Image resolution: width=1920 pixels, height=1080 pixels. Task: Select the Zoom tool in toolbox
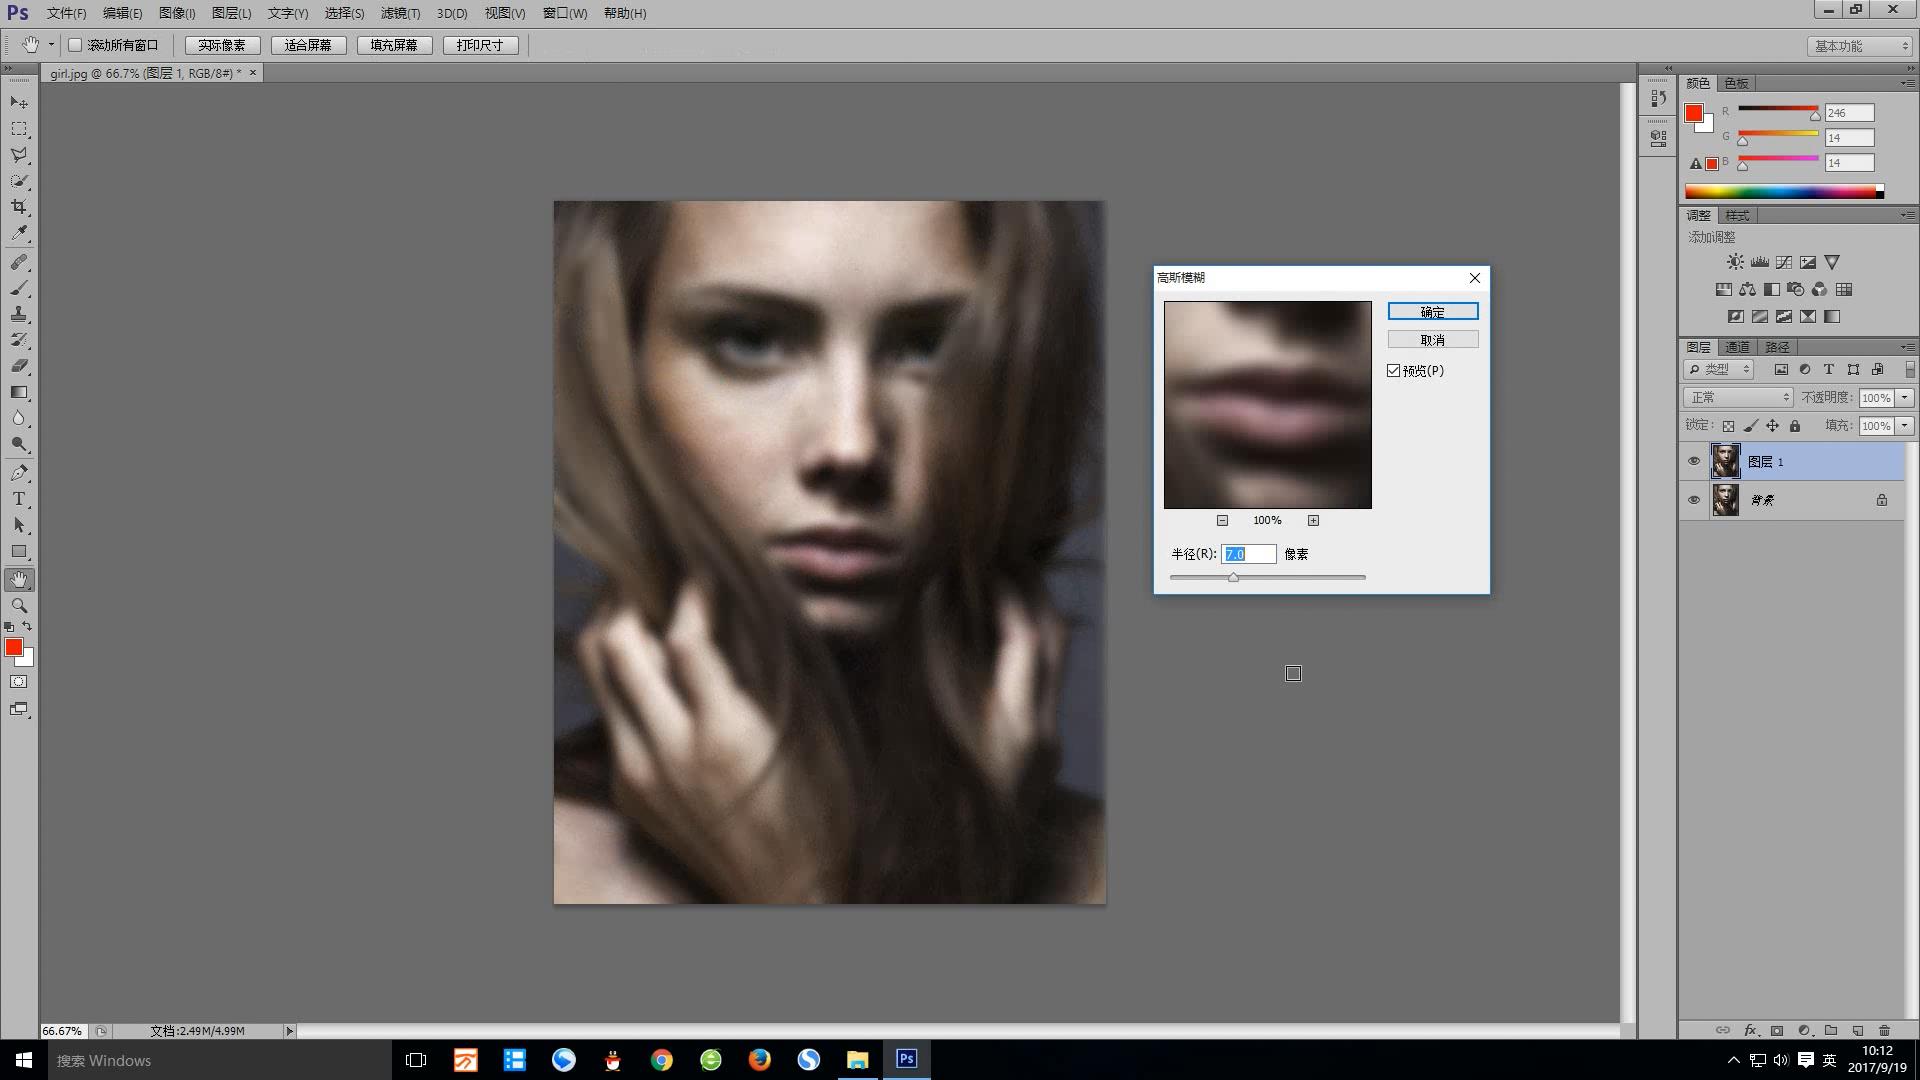tap(19, 606)
